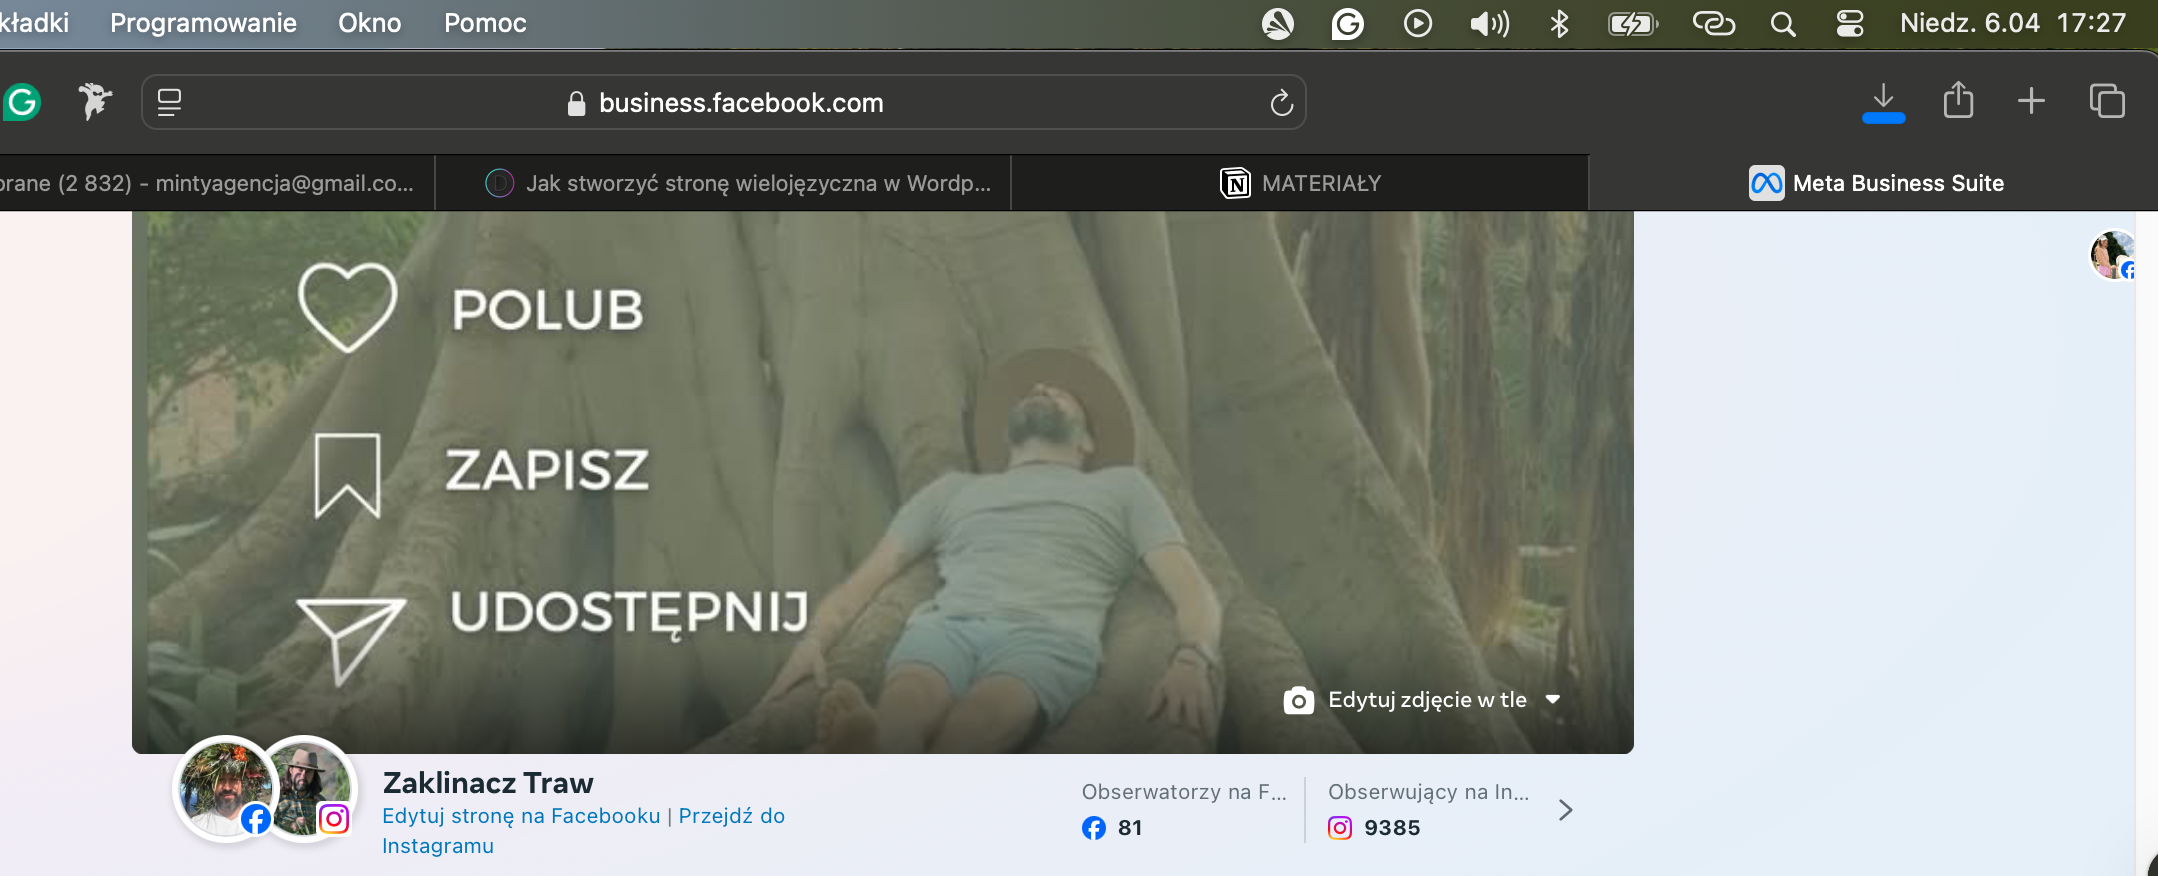Open the volume control in menu bar
The width and height of the screenshot is (2158, 876).
[x=1489, y=23]
